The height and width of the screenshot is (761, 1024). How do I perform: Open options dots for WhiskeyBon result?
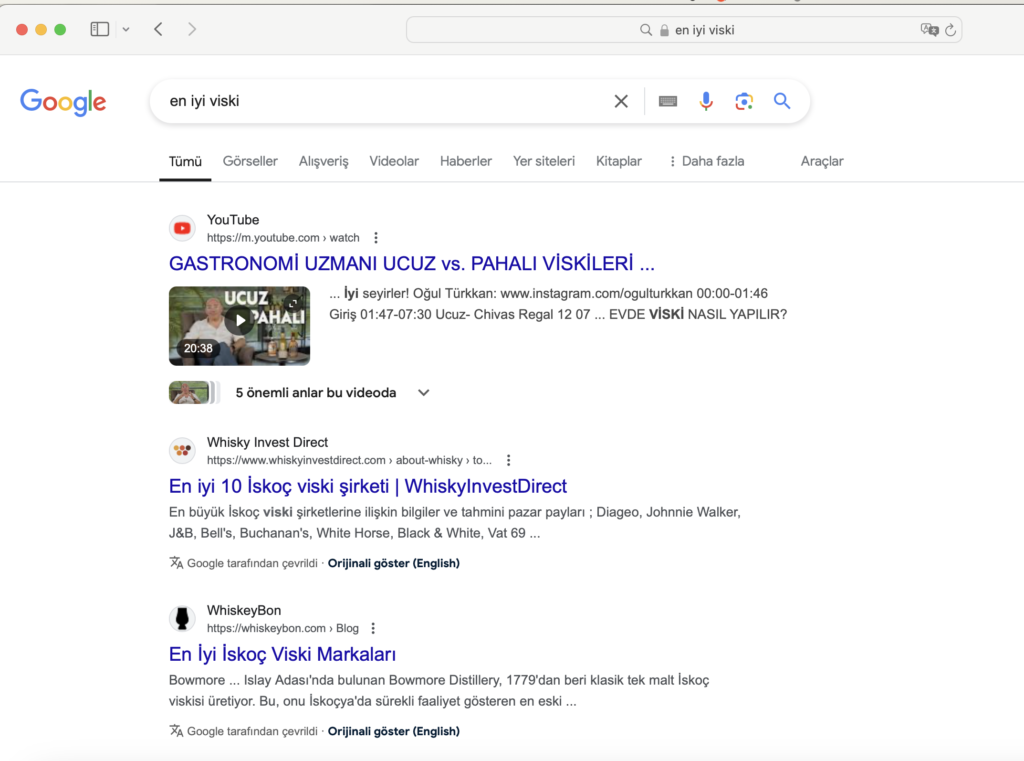pos(373,628)
